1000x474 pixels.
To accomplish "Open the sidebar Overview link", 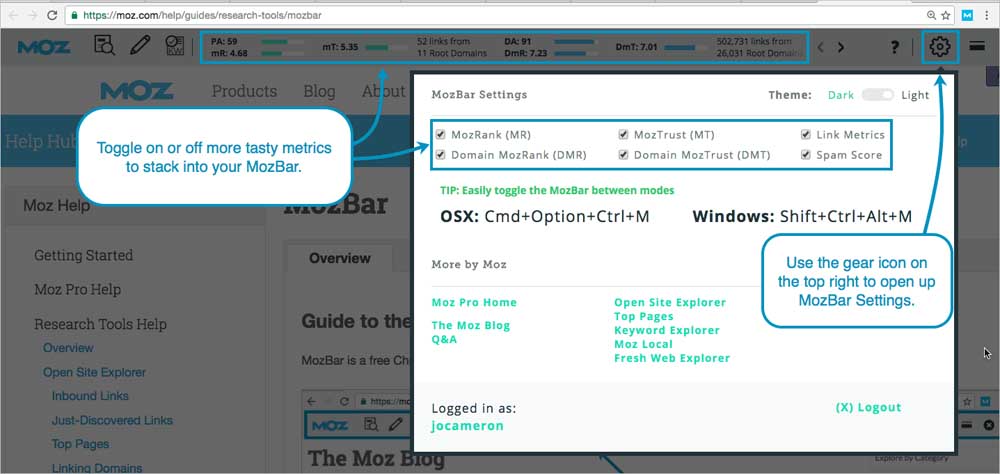I will [x=68, y=348].
